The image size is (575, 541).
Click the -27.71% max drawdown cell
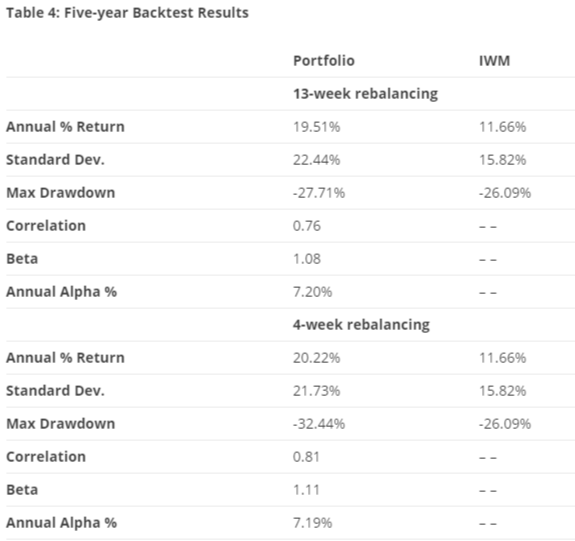[x=319, y=193]
